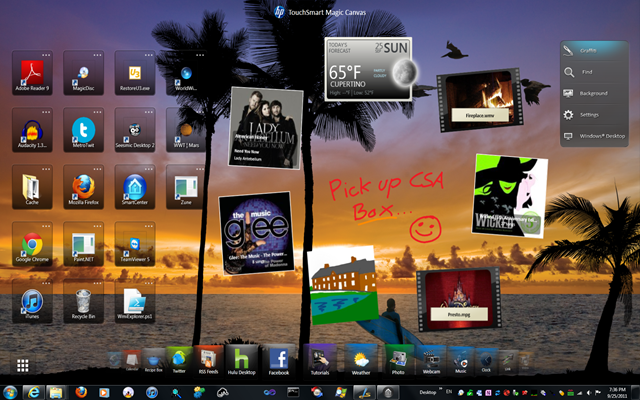Open the Adobe Reader 9 shortcut

[x=32, y=73]
